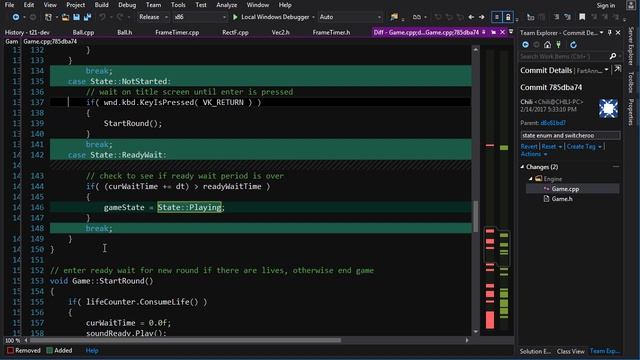Open the document tab overflow dropdown
This screenshot has height=360, width=640.
(x=511, y=32)
